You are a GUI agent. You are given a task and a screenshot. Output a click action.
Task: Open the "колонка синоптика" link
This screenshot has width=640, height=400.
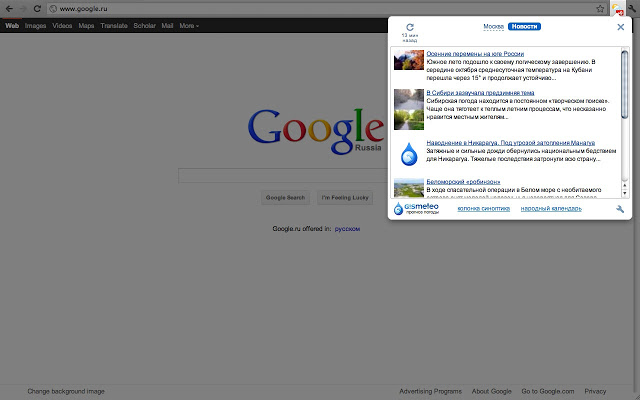[x=482, y=209]
